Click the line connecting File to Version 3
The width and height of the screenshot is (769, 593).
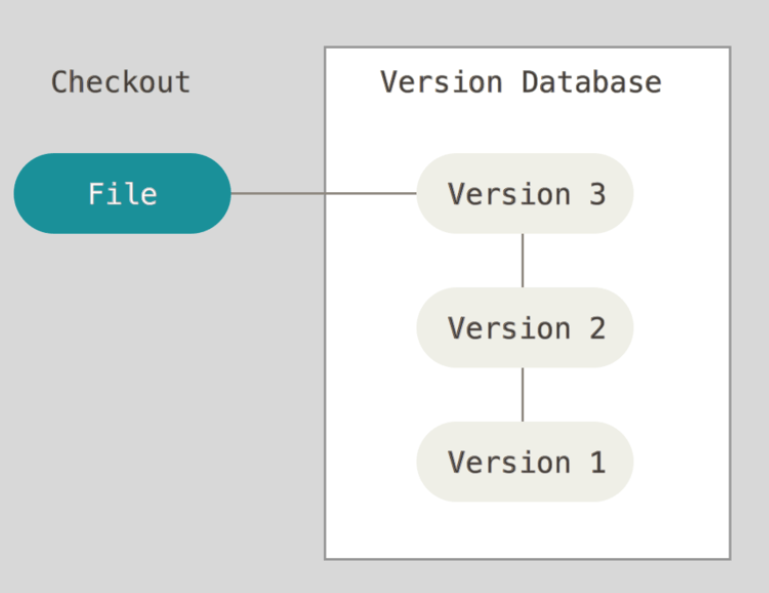tap(324, 193)
